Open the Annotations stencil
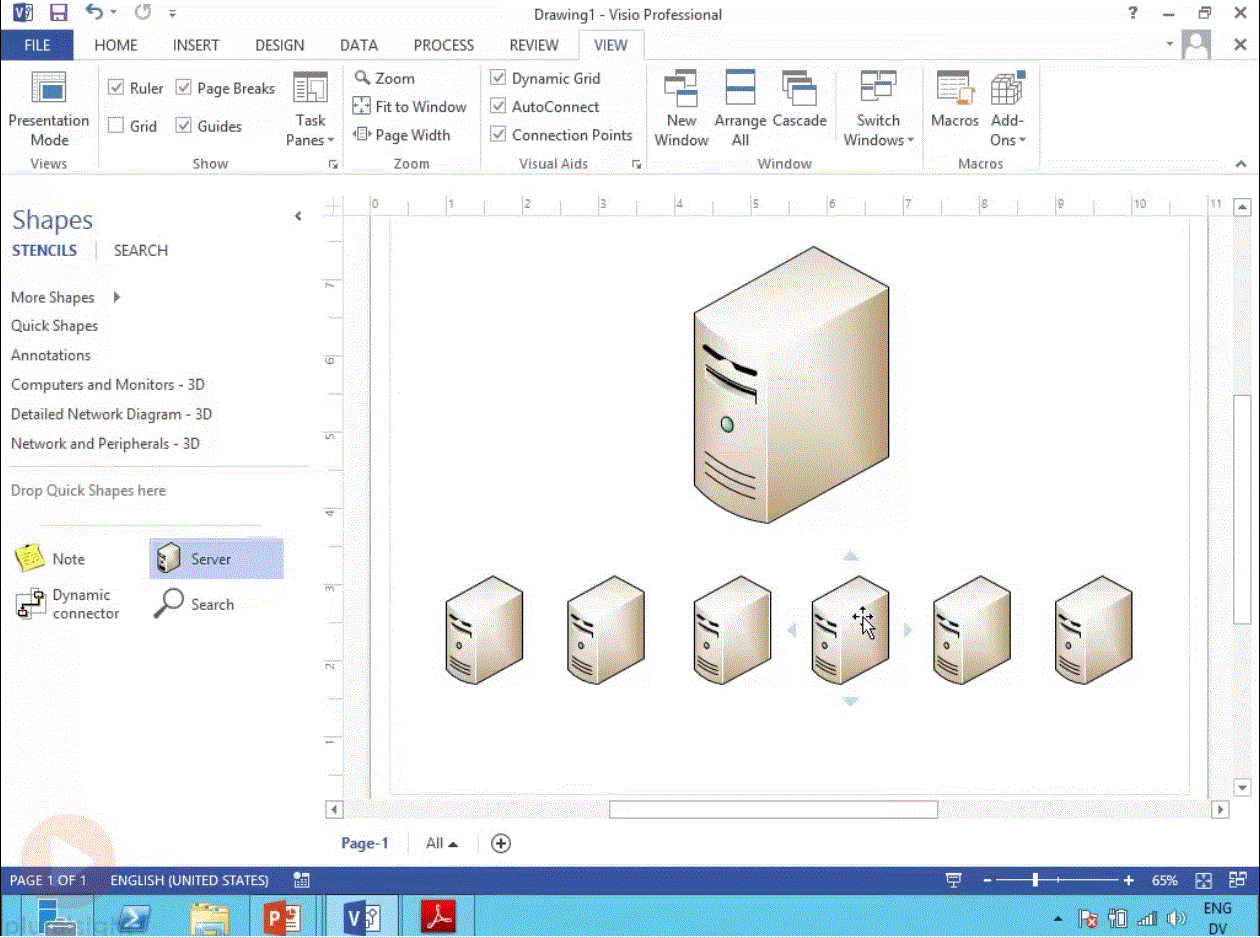Screen dimensions: 1260x938 coord(51,355)
